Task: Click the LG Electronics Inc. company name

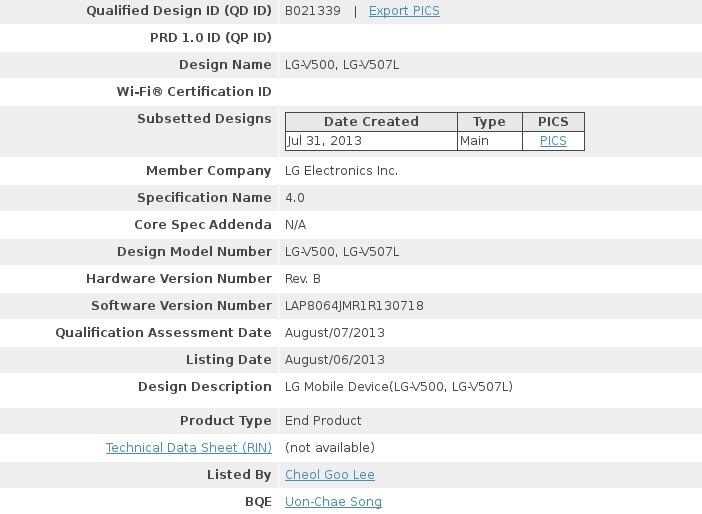Action: click(x=341, y=171)
